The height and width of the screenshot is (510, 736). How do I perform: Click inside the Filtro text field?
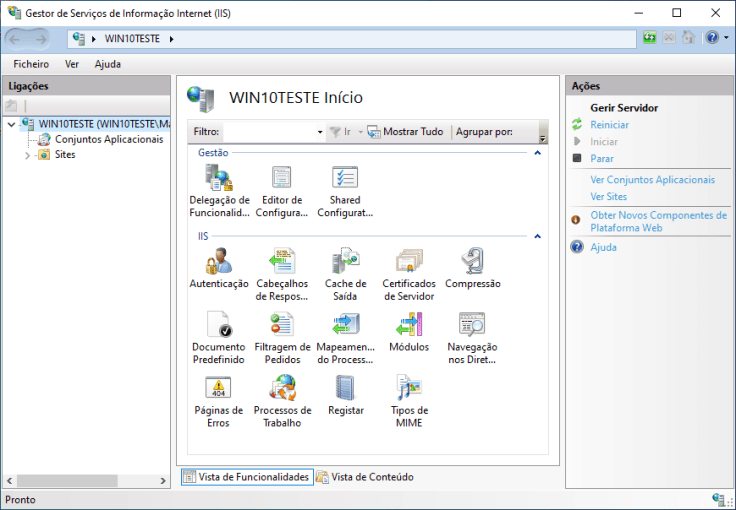coord(268,132)
